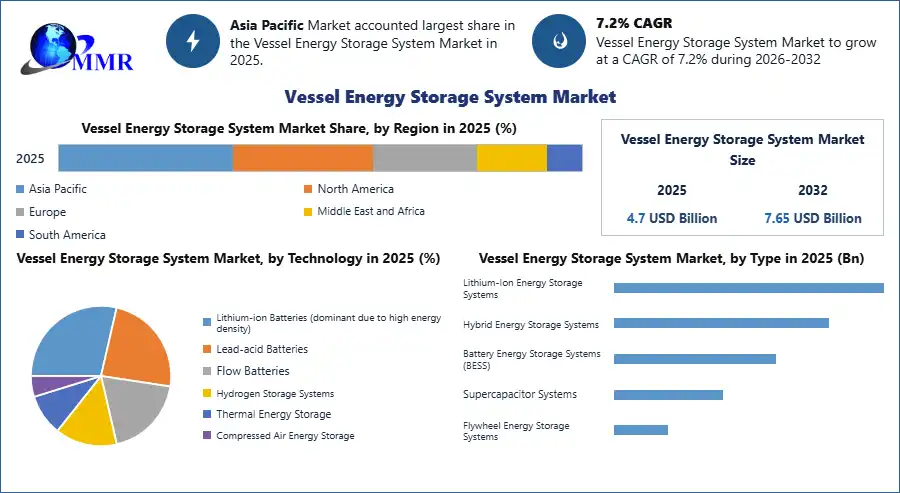Screen dimensions: 900x493
Task: Click the 'Hydrogen Storage Systems' legend text
Action: 276,393
